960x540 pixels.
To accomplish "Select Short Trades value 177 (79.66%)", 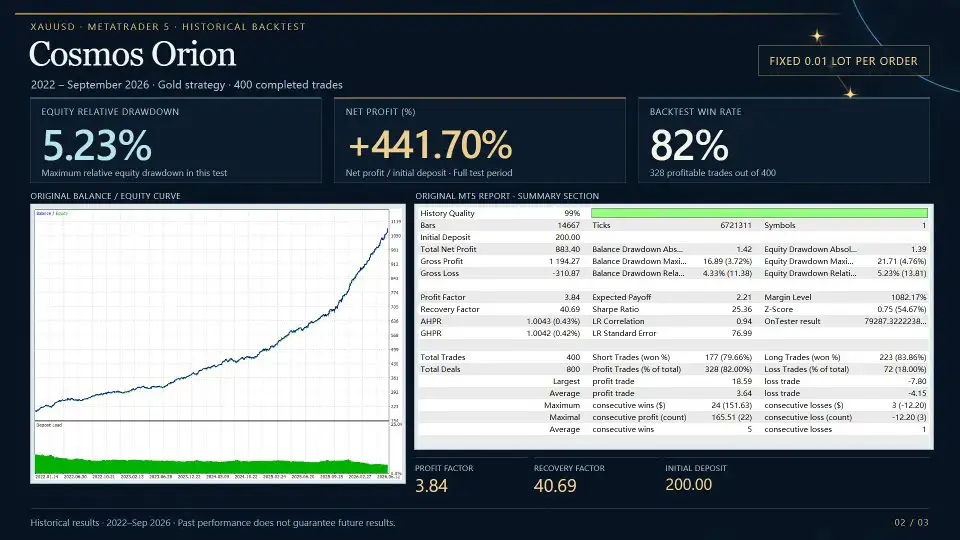I will pyautogui.click(x=729, y=357).
